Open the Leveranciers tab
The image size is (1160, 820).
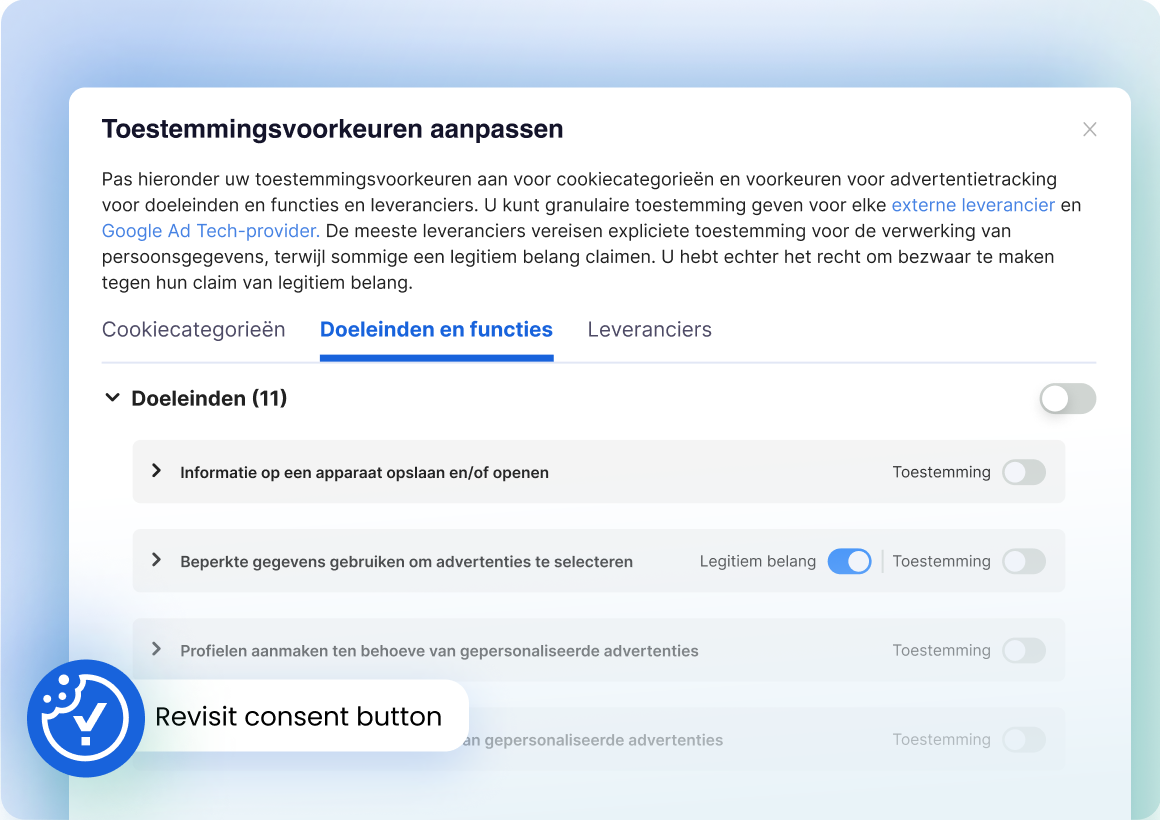pyautogui.click(x=649, y=330)
